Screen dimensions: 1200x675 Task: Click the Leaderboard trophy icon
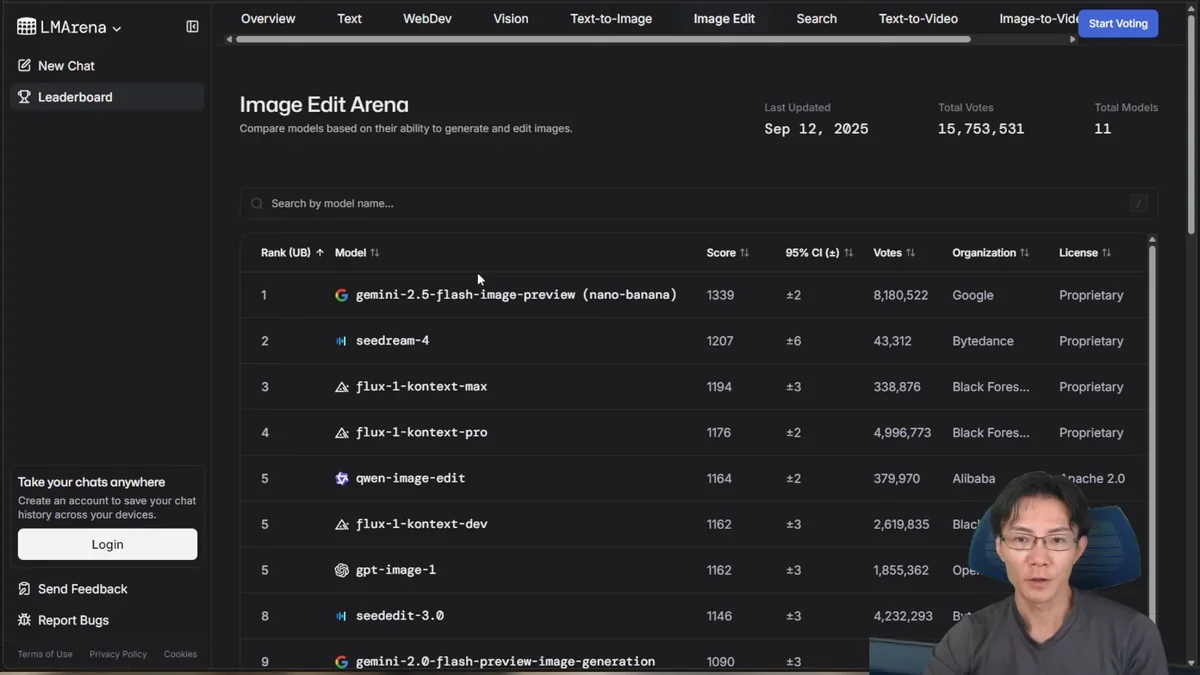click(24, 97)
